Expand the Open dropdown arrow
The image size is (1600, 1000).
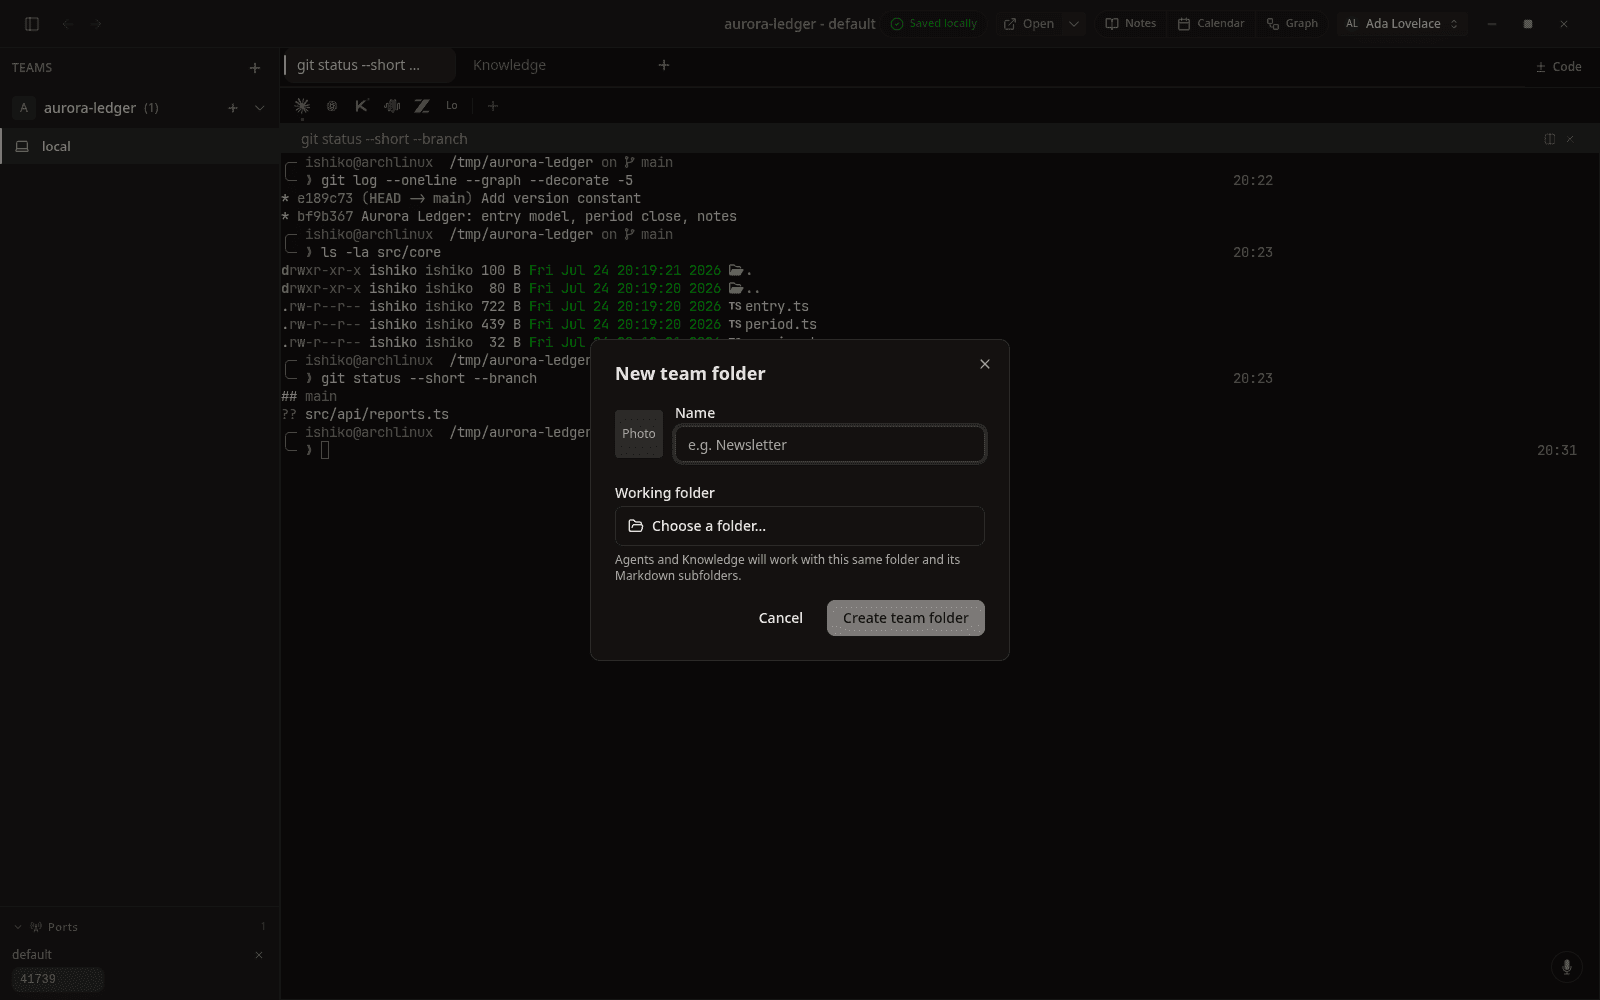tap(1074, 24)
